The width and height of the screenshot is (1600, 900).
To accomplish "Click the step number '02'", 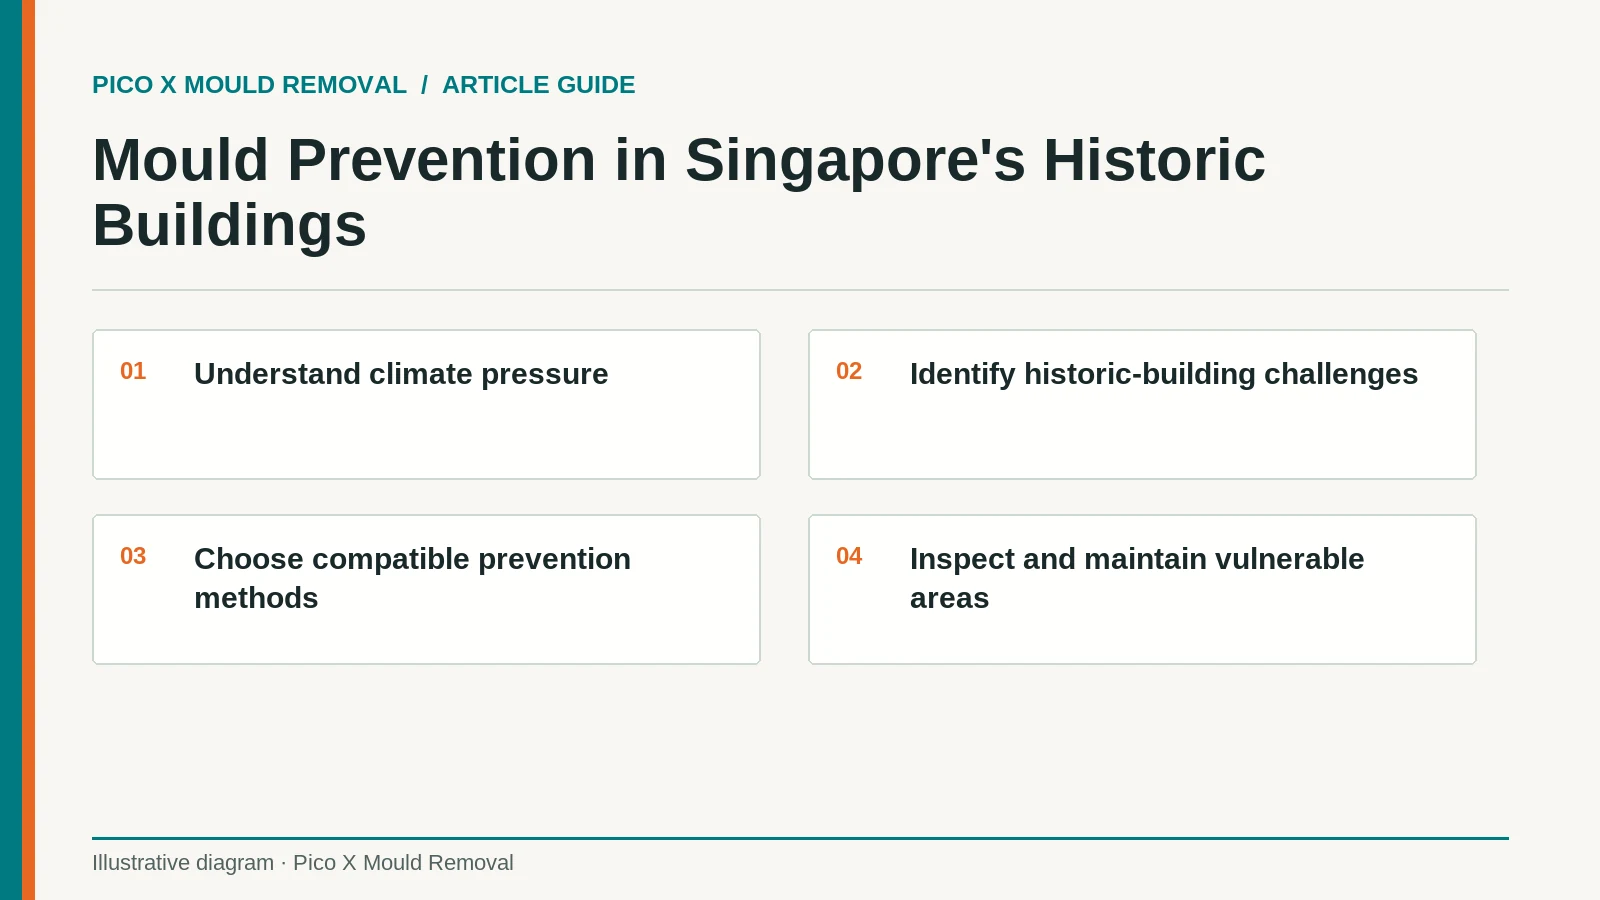I will click(849, 371).
